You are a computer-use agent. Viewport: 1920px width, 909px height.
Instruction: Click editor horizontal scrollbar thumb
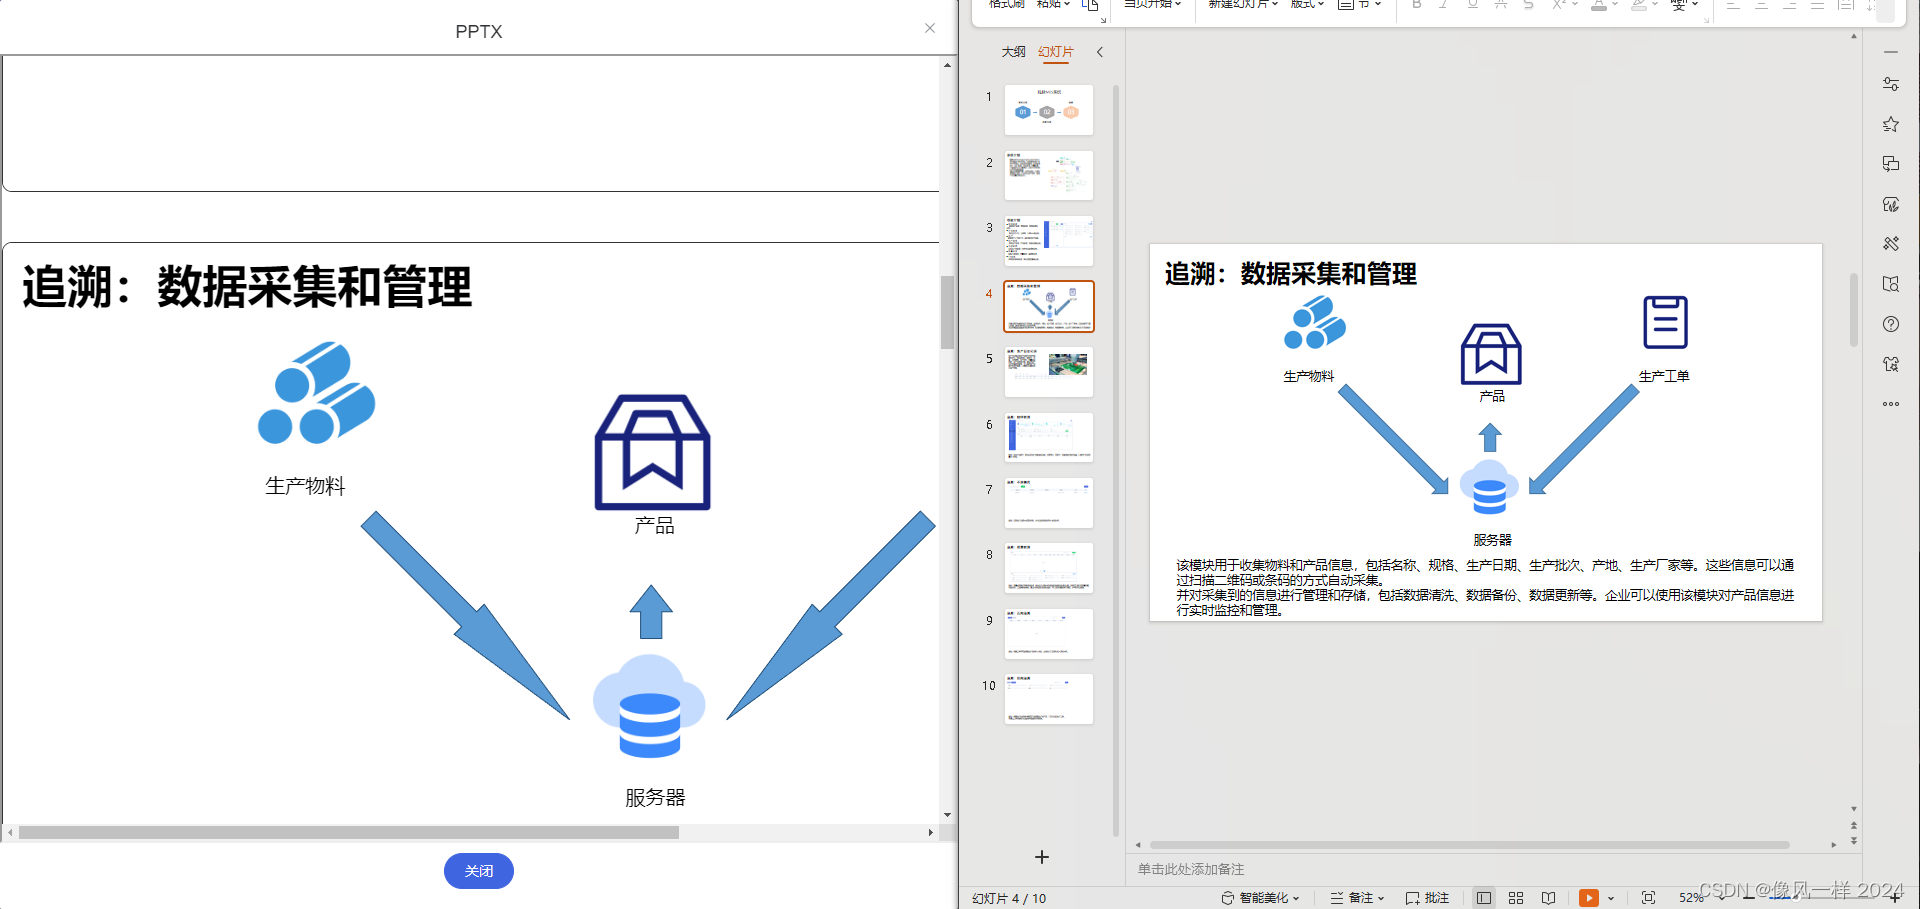tap(1469, 845)
